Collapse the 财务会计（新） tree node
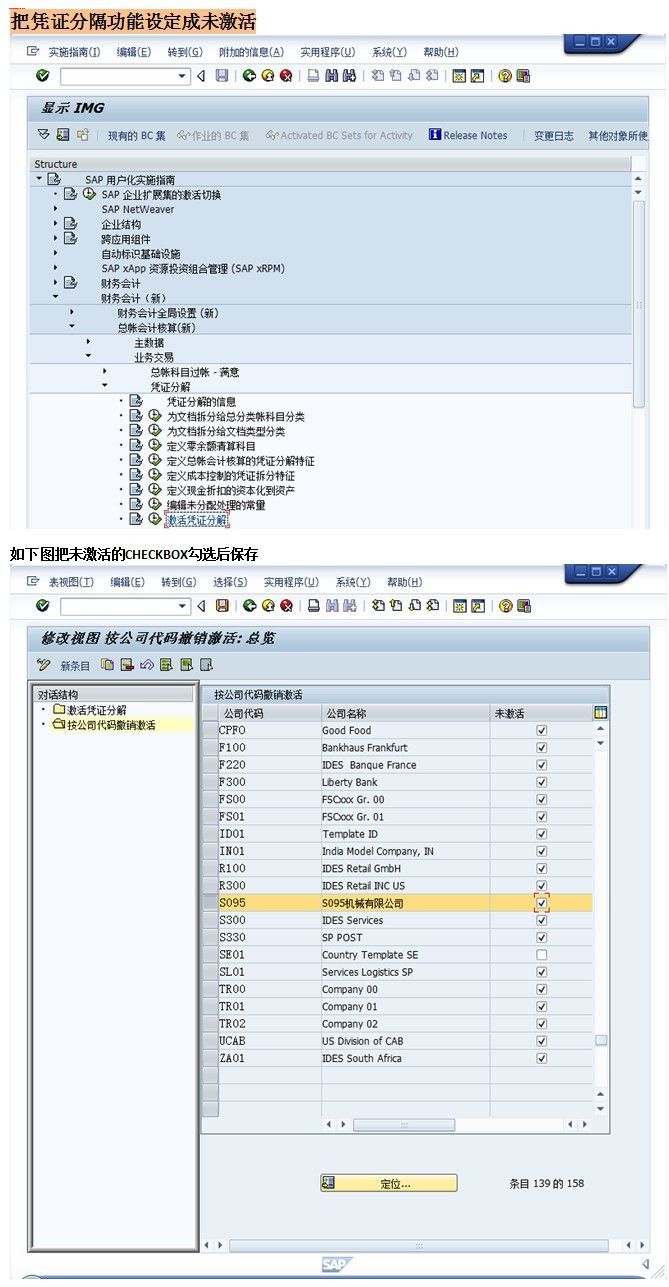This screenshot has height=1287, width=669. click(x=56, y=298)
